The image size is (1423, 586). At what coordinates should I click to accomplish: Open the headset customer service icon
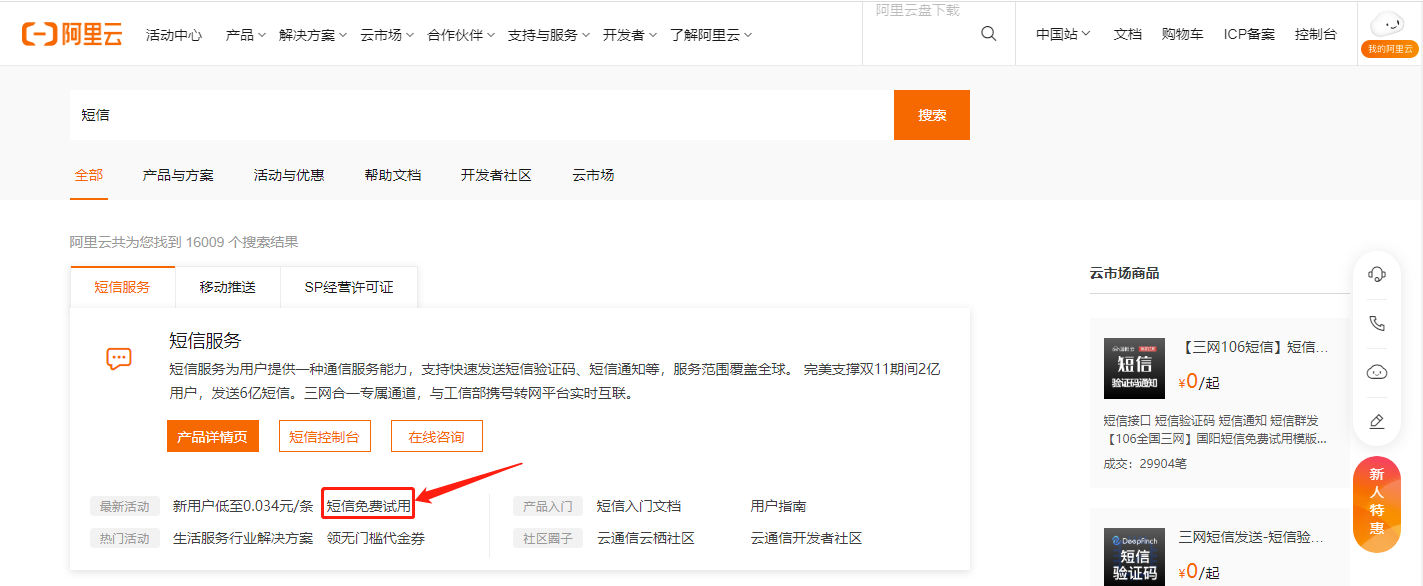pos(1376,274)
